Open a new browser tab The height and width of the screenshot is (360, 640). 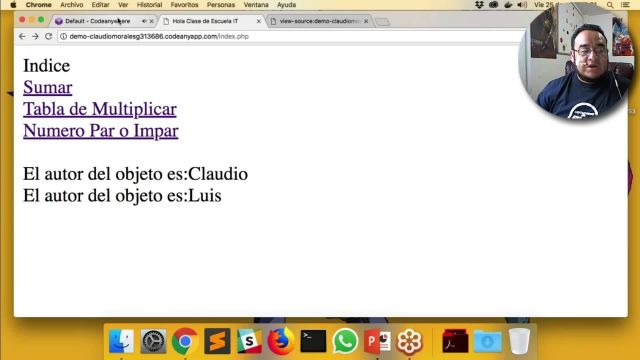coord(382,22)
